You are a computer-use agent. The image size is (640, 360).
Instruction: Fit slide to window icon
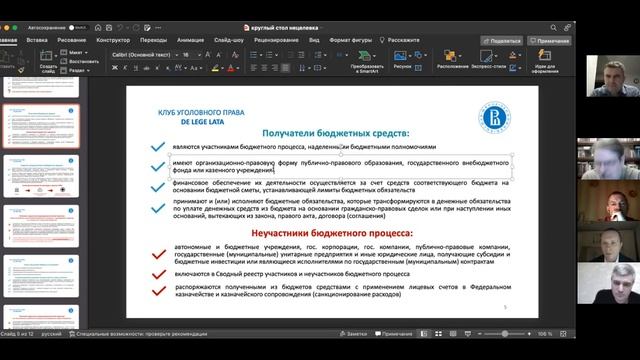[563, 334]
